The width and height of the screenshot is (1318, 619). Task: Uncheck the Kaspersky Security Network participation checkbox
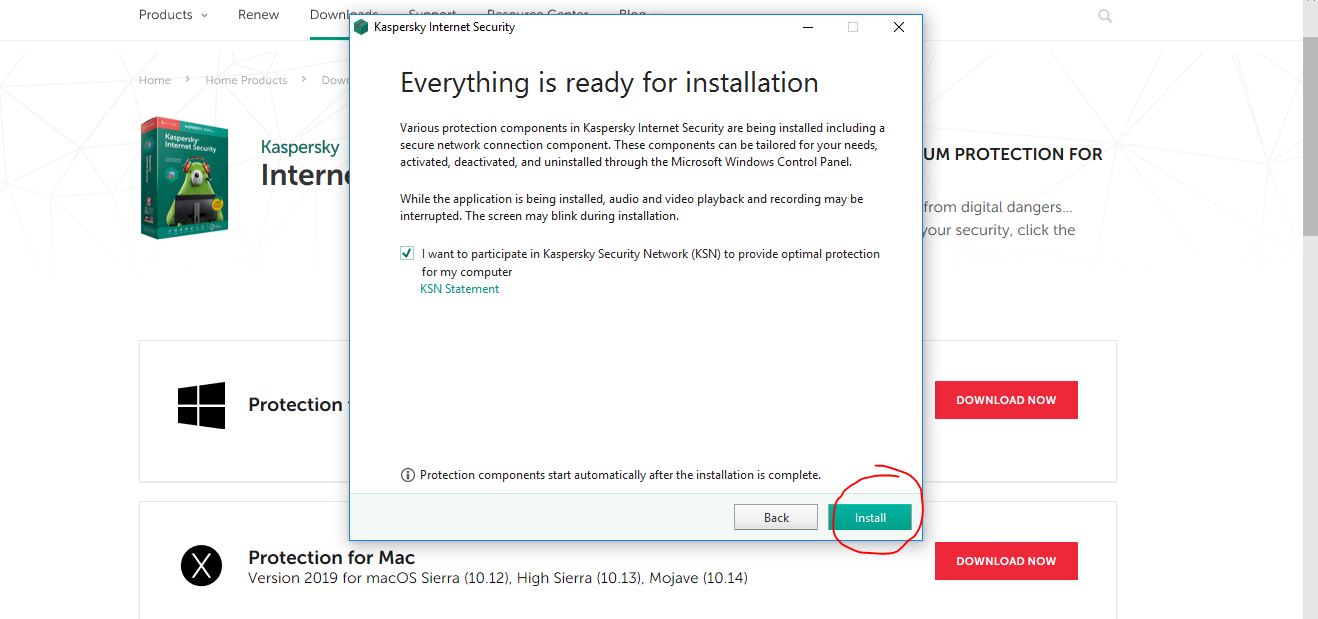pos(407,254)
